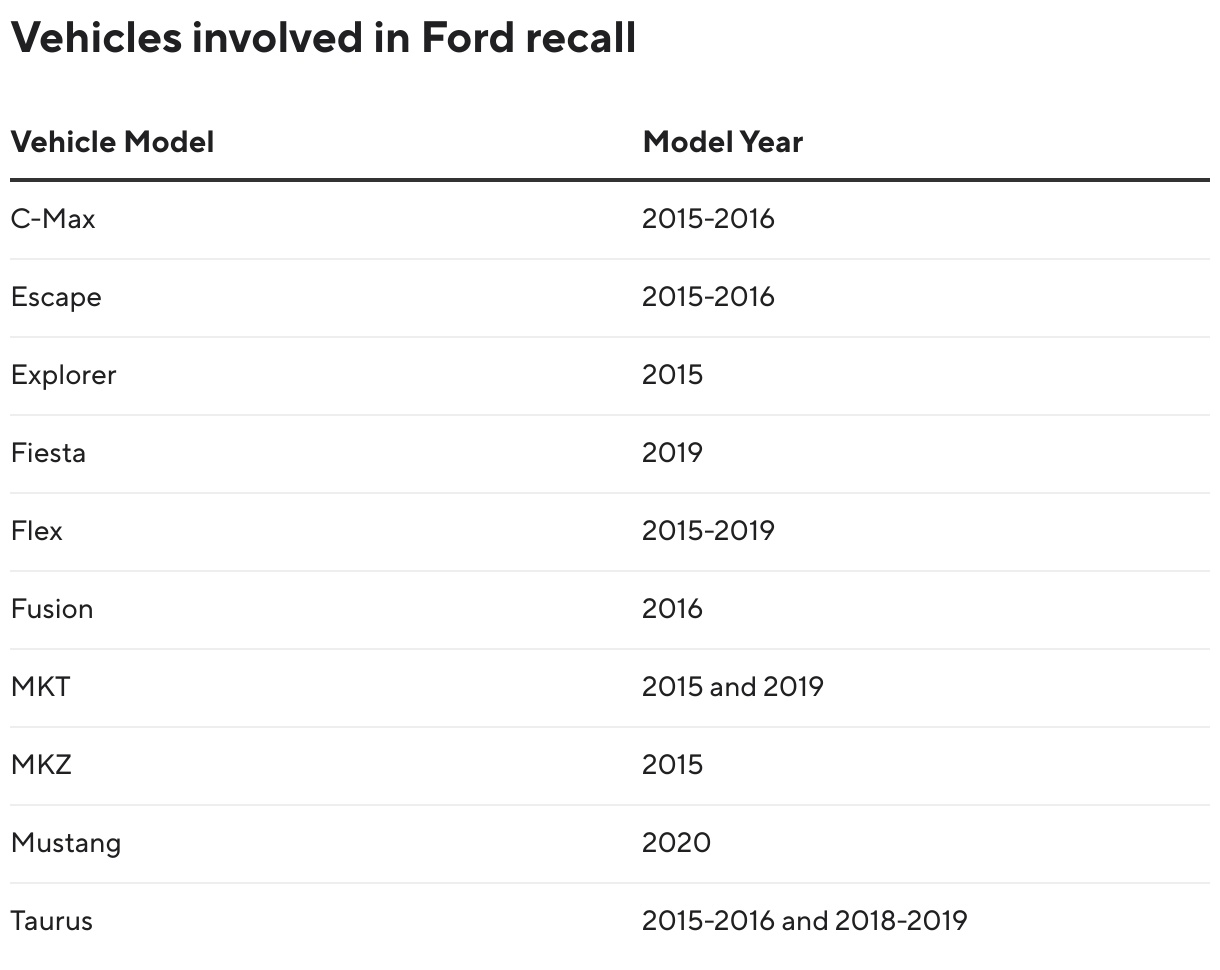
Task: Select the Flex model cell
Action: click(x=37, y=531)
